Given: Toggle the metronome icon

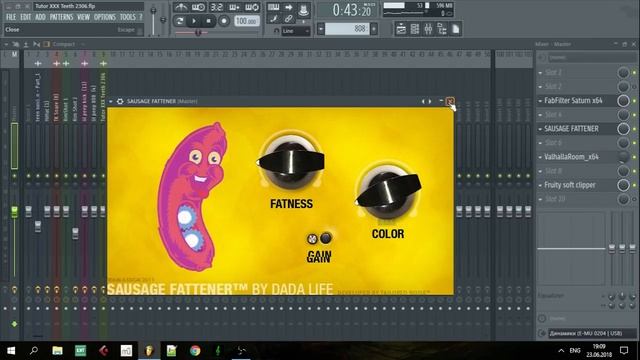Looking at the screenshot, I should (x=181, y=7).
